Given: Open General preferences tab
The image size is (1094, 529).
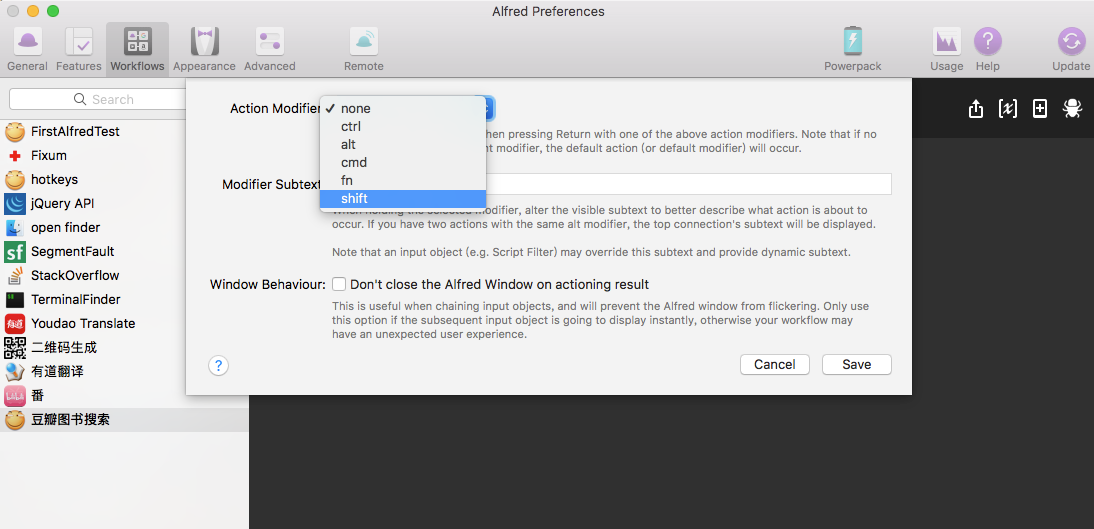Looking at the screenshot, I should click(27, 49).
